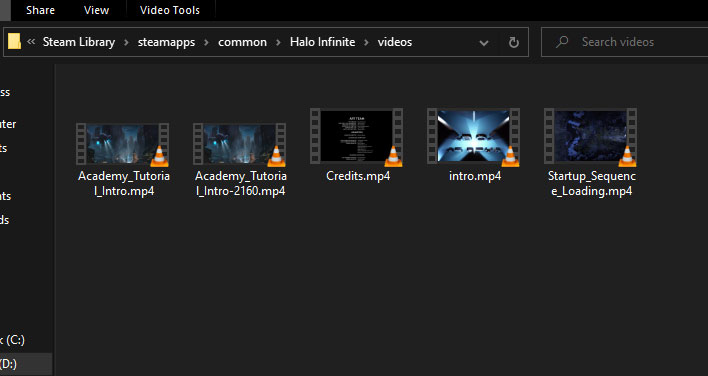Select Academy_Tutorial_Intro-2160.mp4 thumbnail

point(239,144)
